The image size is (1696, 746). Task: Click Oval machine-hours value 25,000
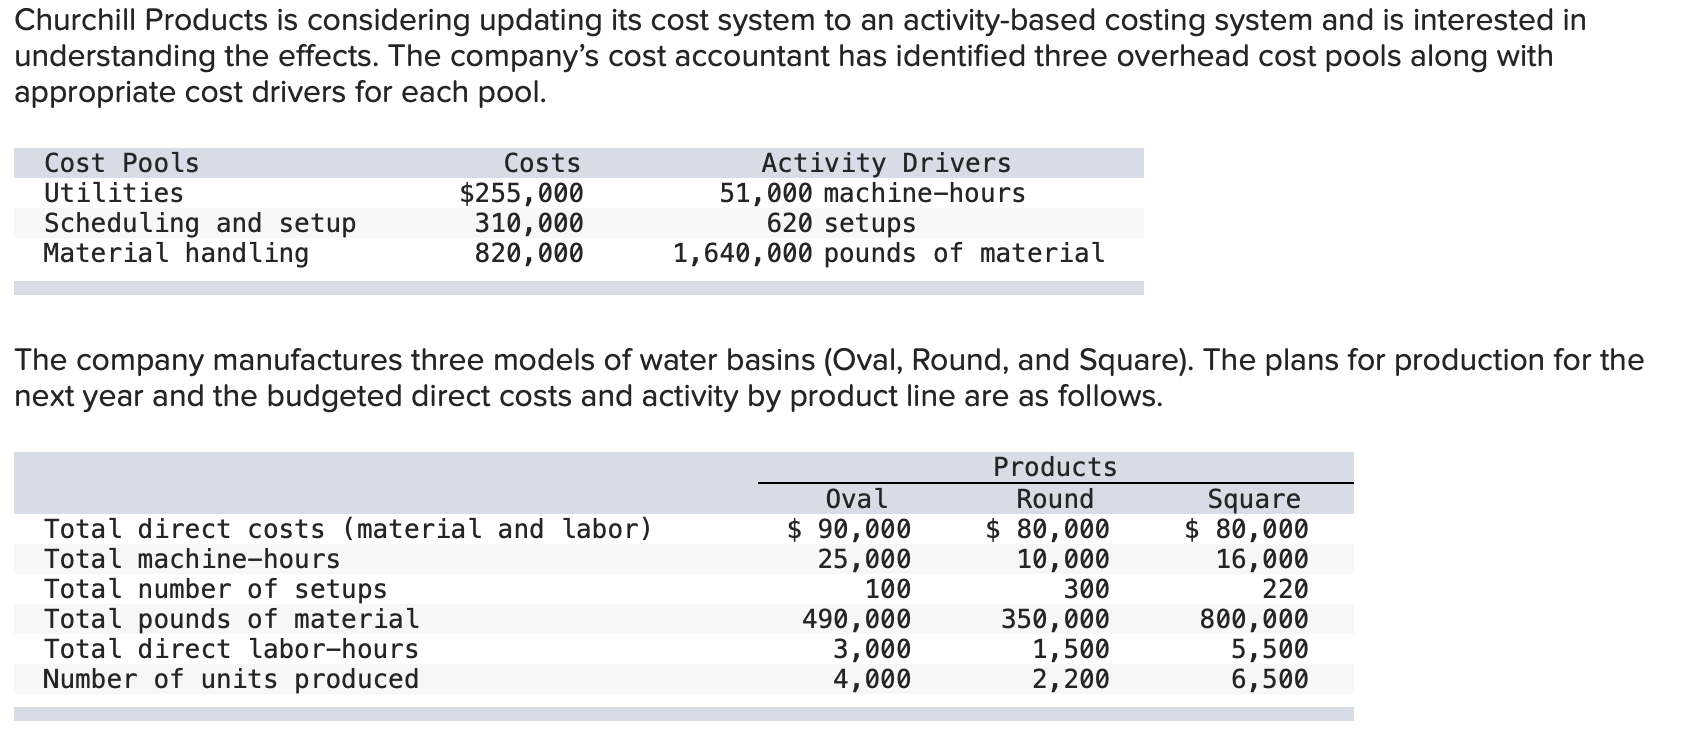click(x=865, y=559)
